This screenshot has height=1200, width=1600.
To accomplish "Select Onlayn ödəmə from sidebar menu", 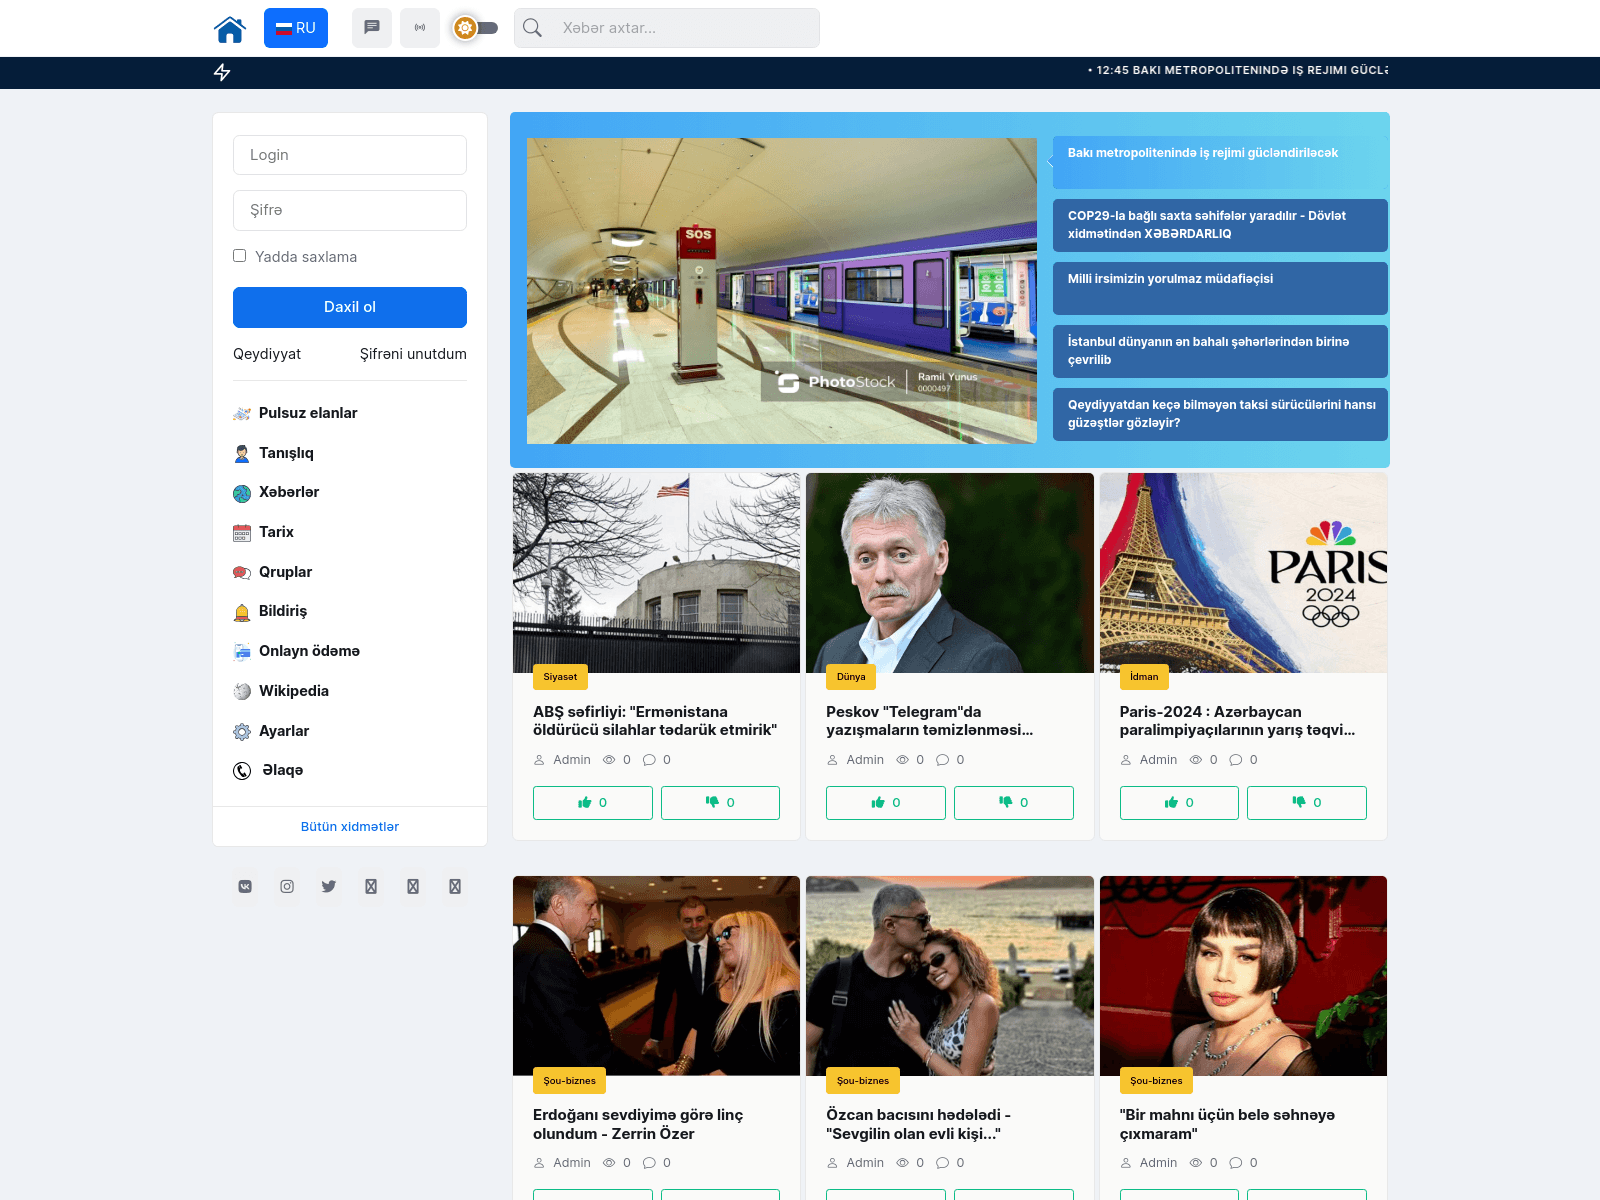I will click(308, 651).
